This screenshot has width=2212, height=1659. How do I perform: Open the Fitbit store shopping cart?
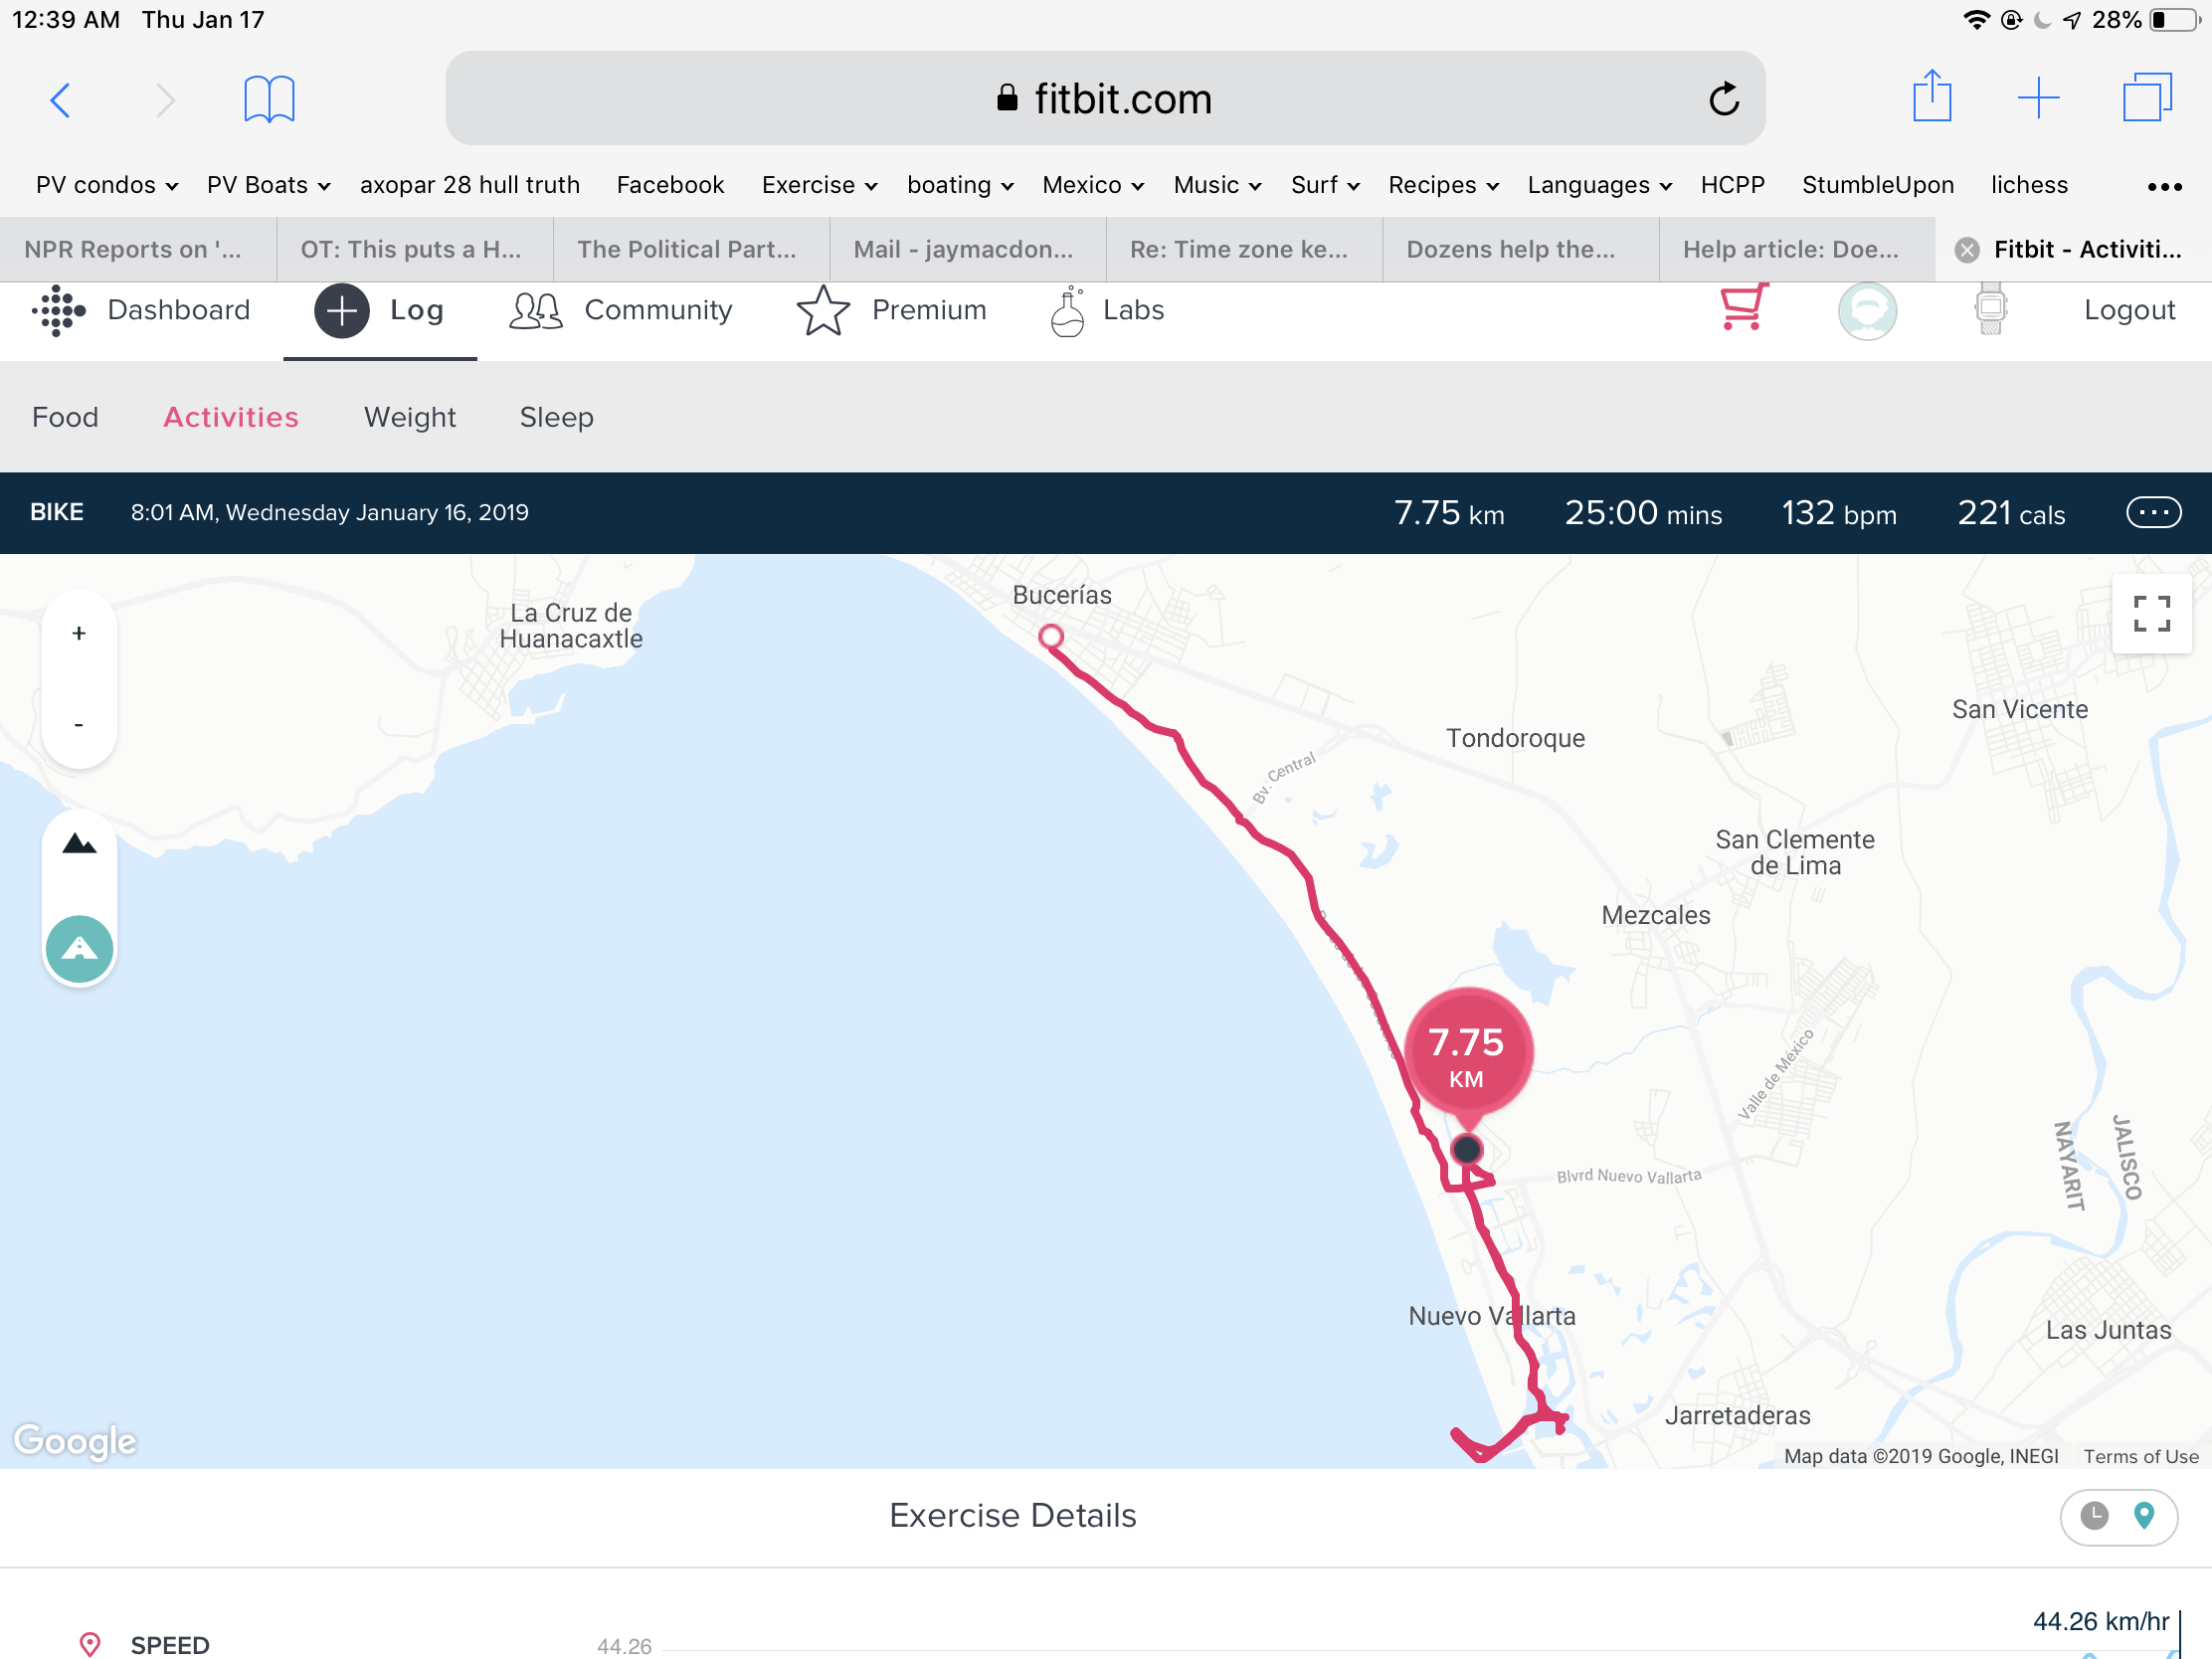[x=1743, y=308]
